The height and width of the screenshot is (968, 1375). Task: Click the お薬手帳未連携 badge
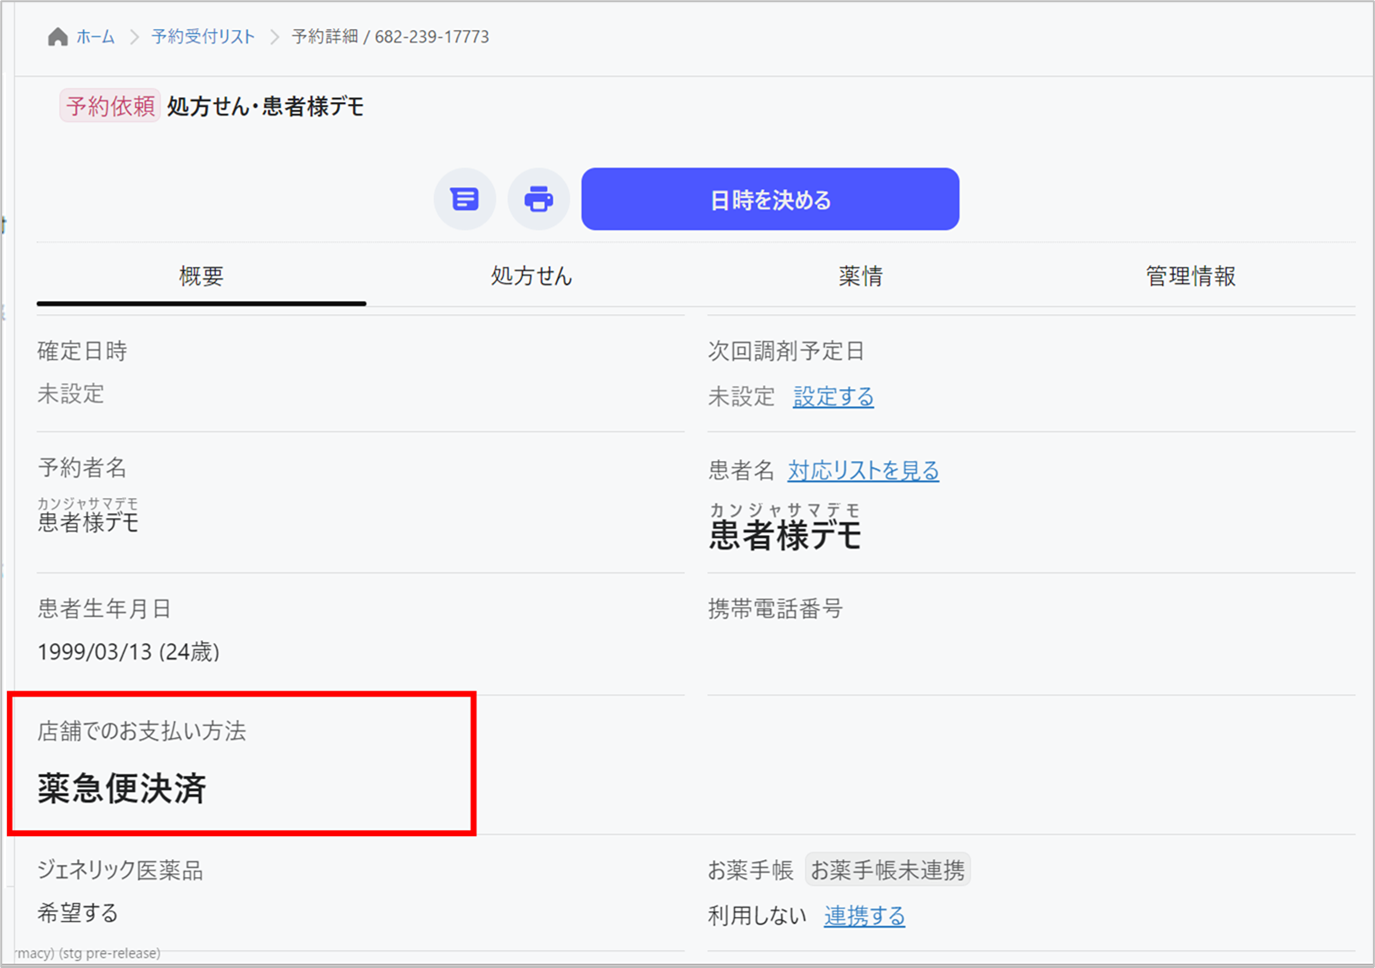[x=887, y=870]
